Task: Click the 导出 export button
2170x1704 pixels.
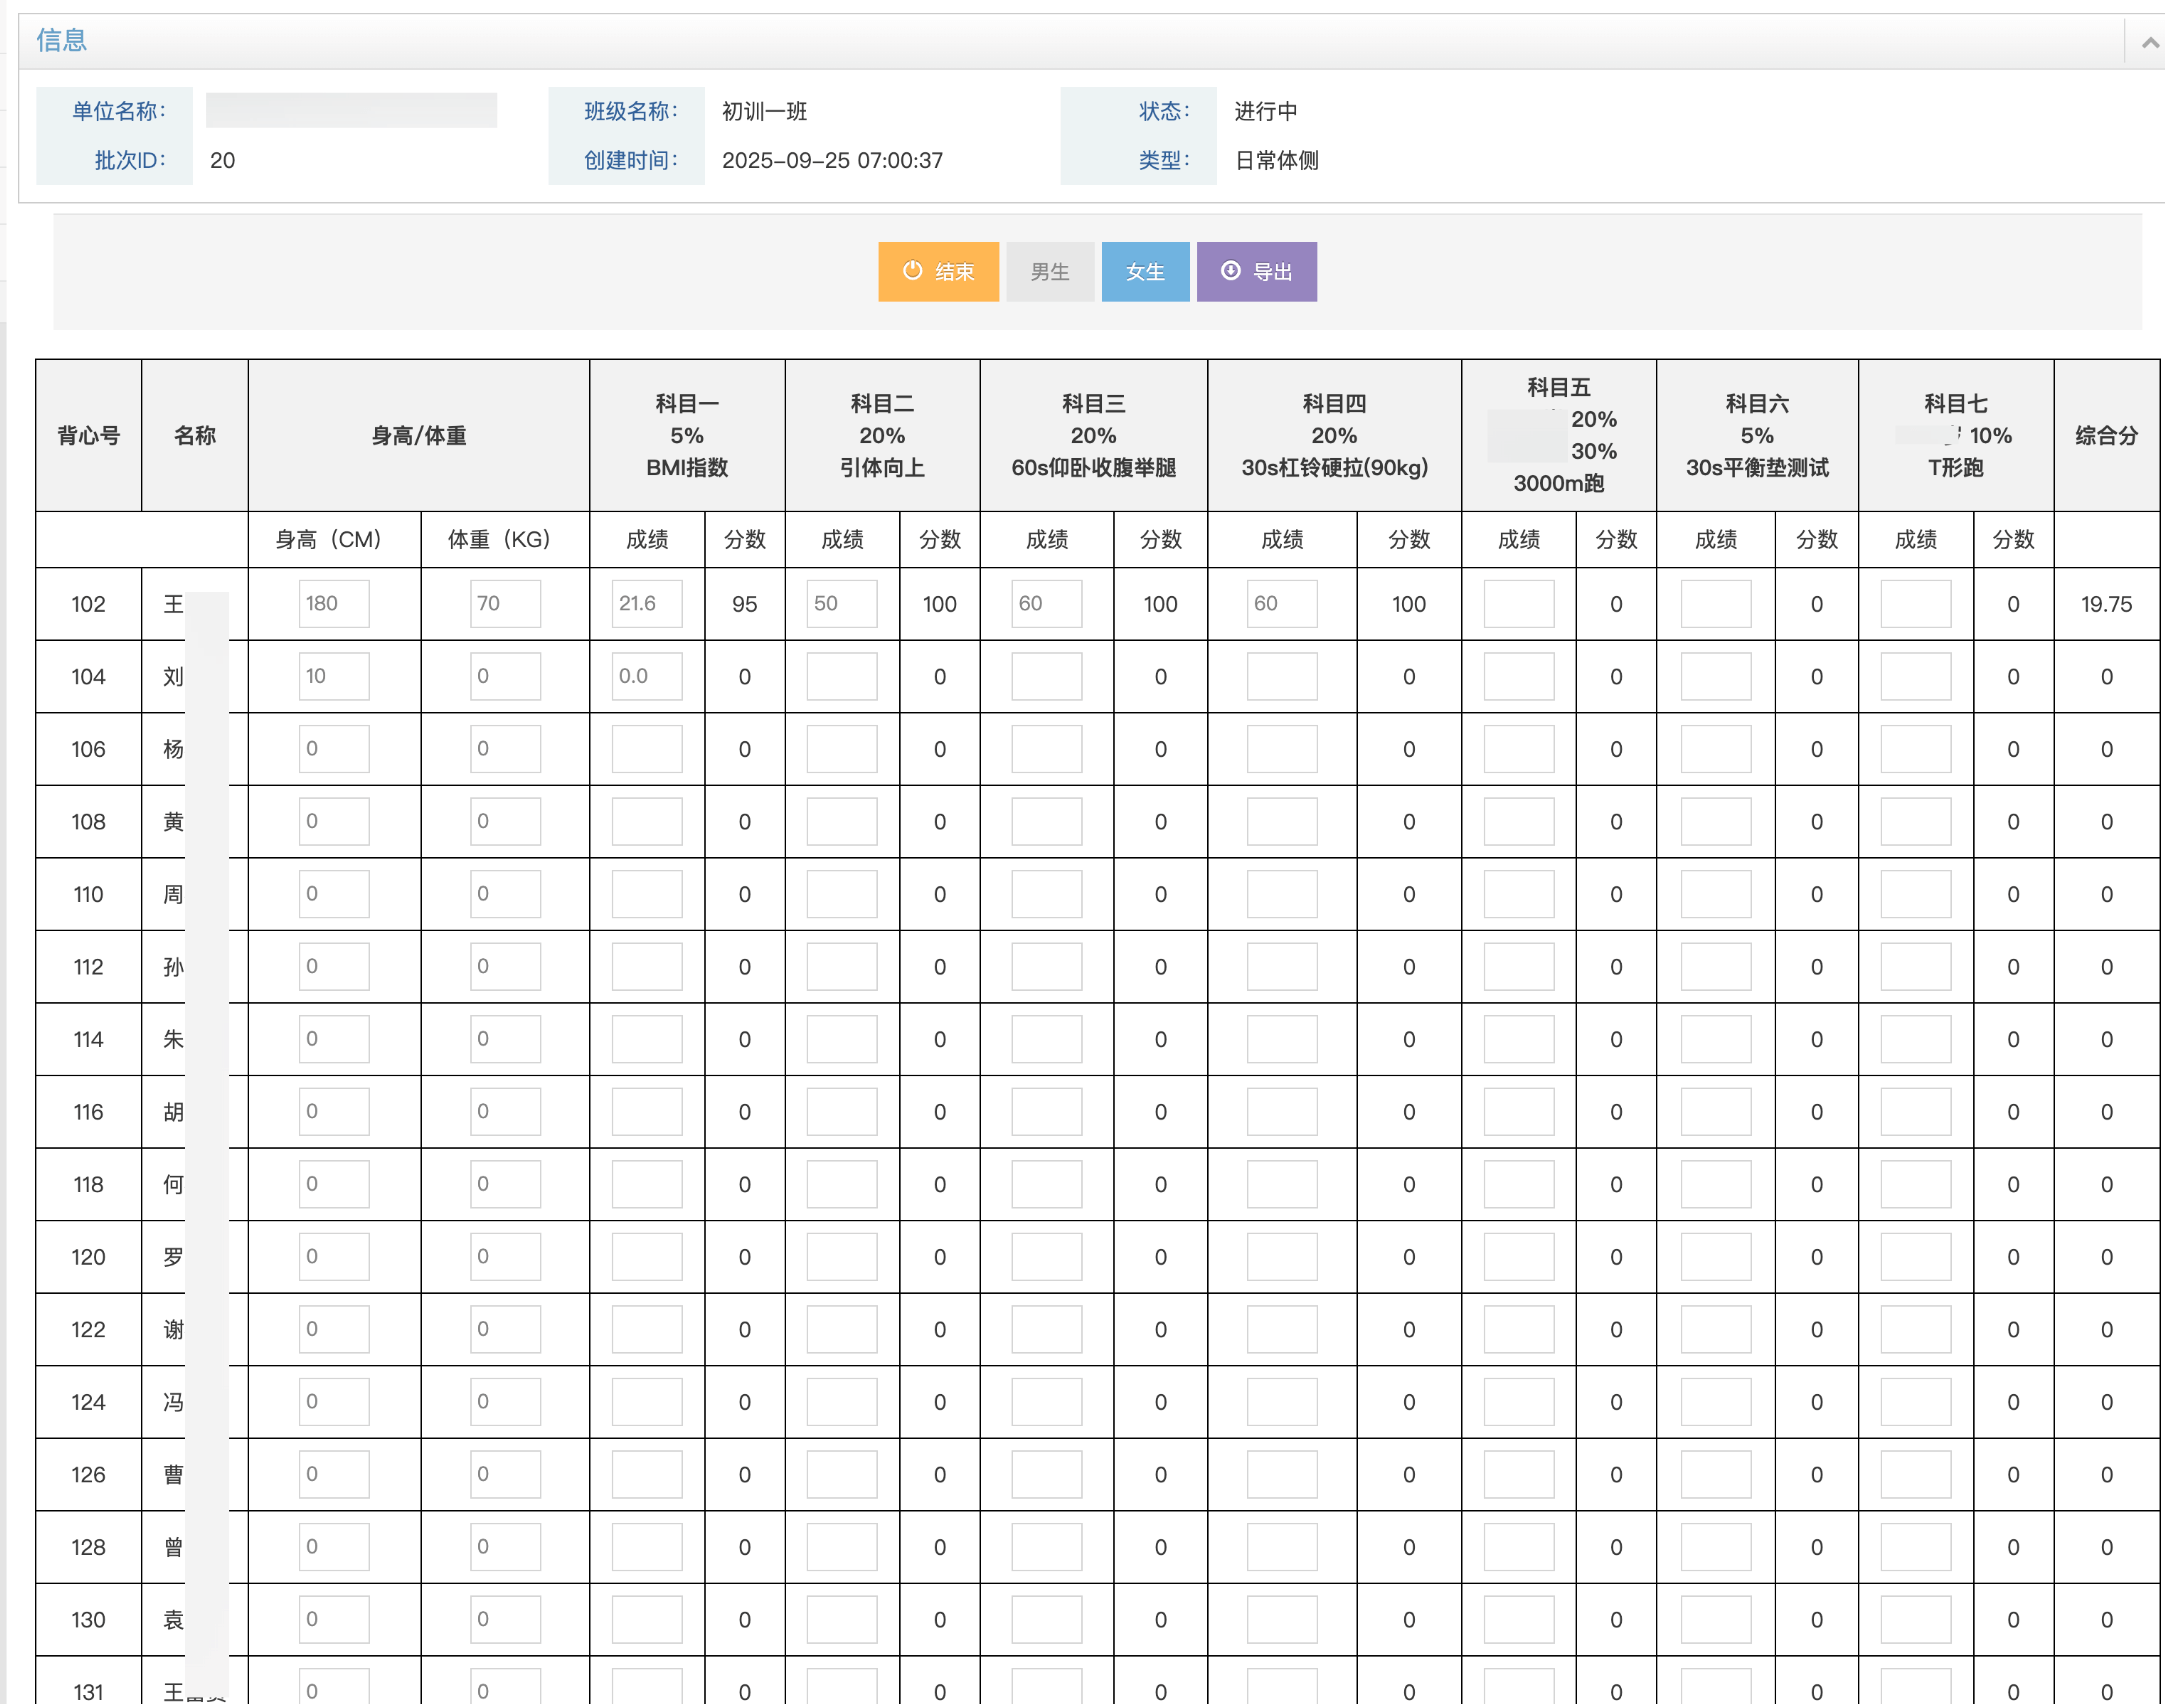Action: point(1256,271)
